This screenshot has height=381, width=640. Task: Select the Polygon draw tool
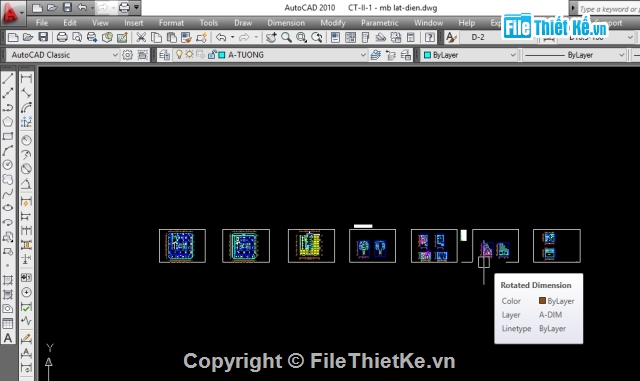pyautogui.click(x=8, y=122)
